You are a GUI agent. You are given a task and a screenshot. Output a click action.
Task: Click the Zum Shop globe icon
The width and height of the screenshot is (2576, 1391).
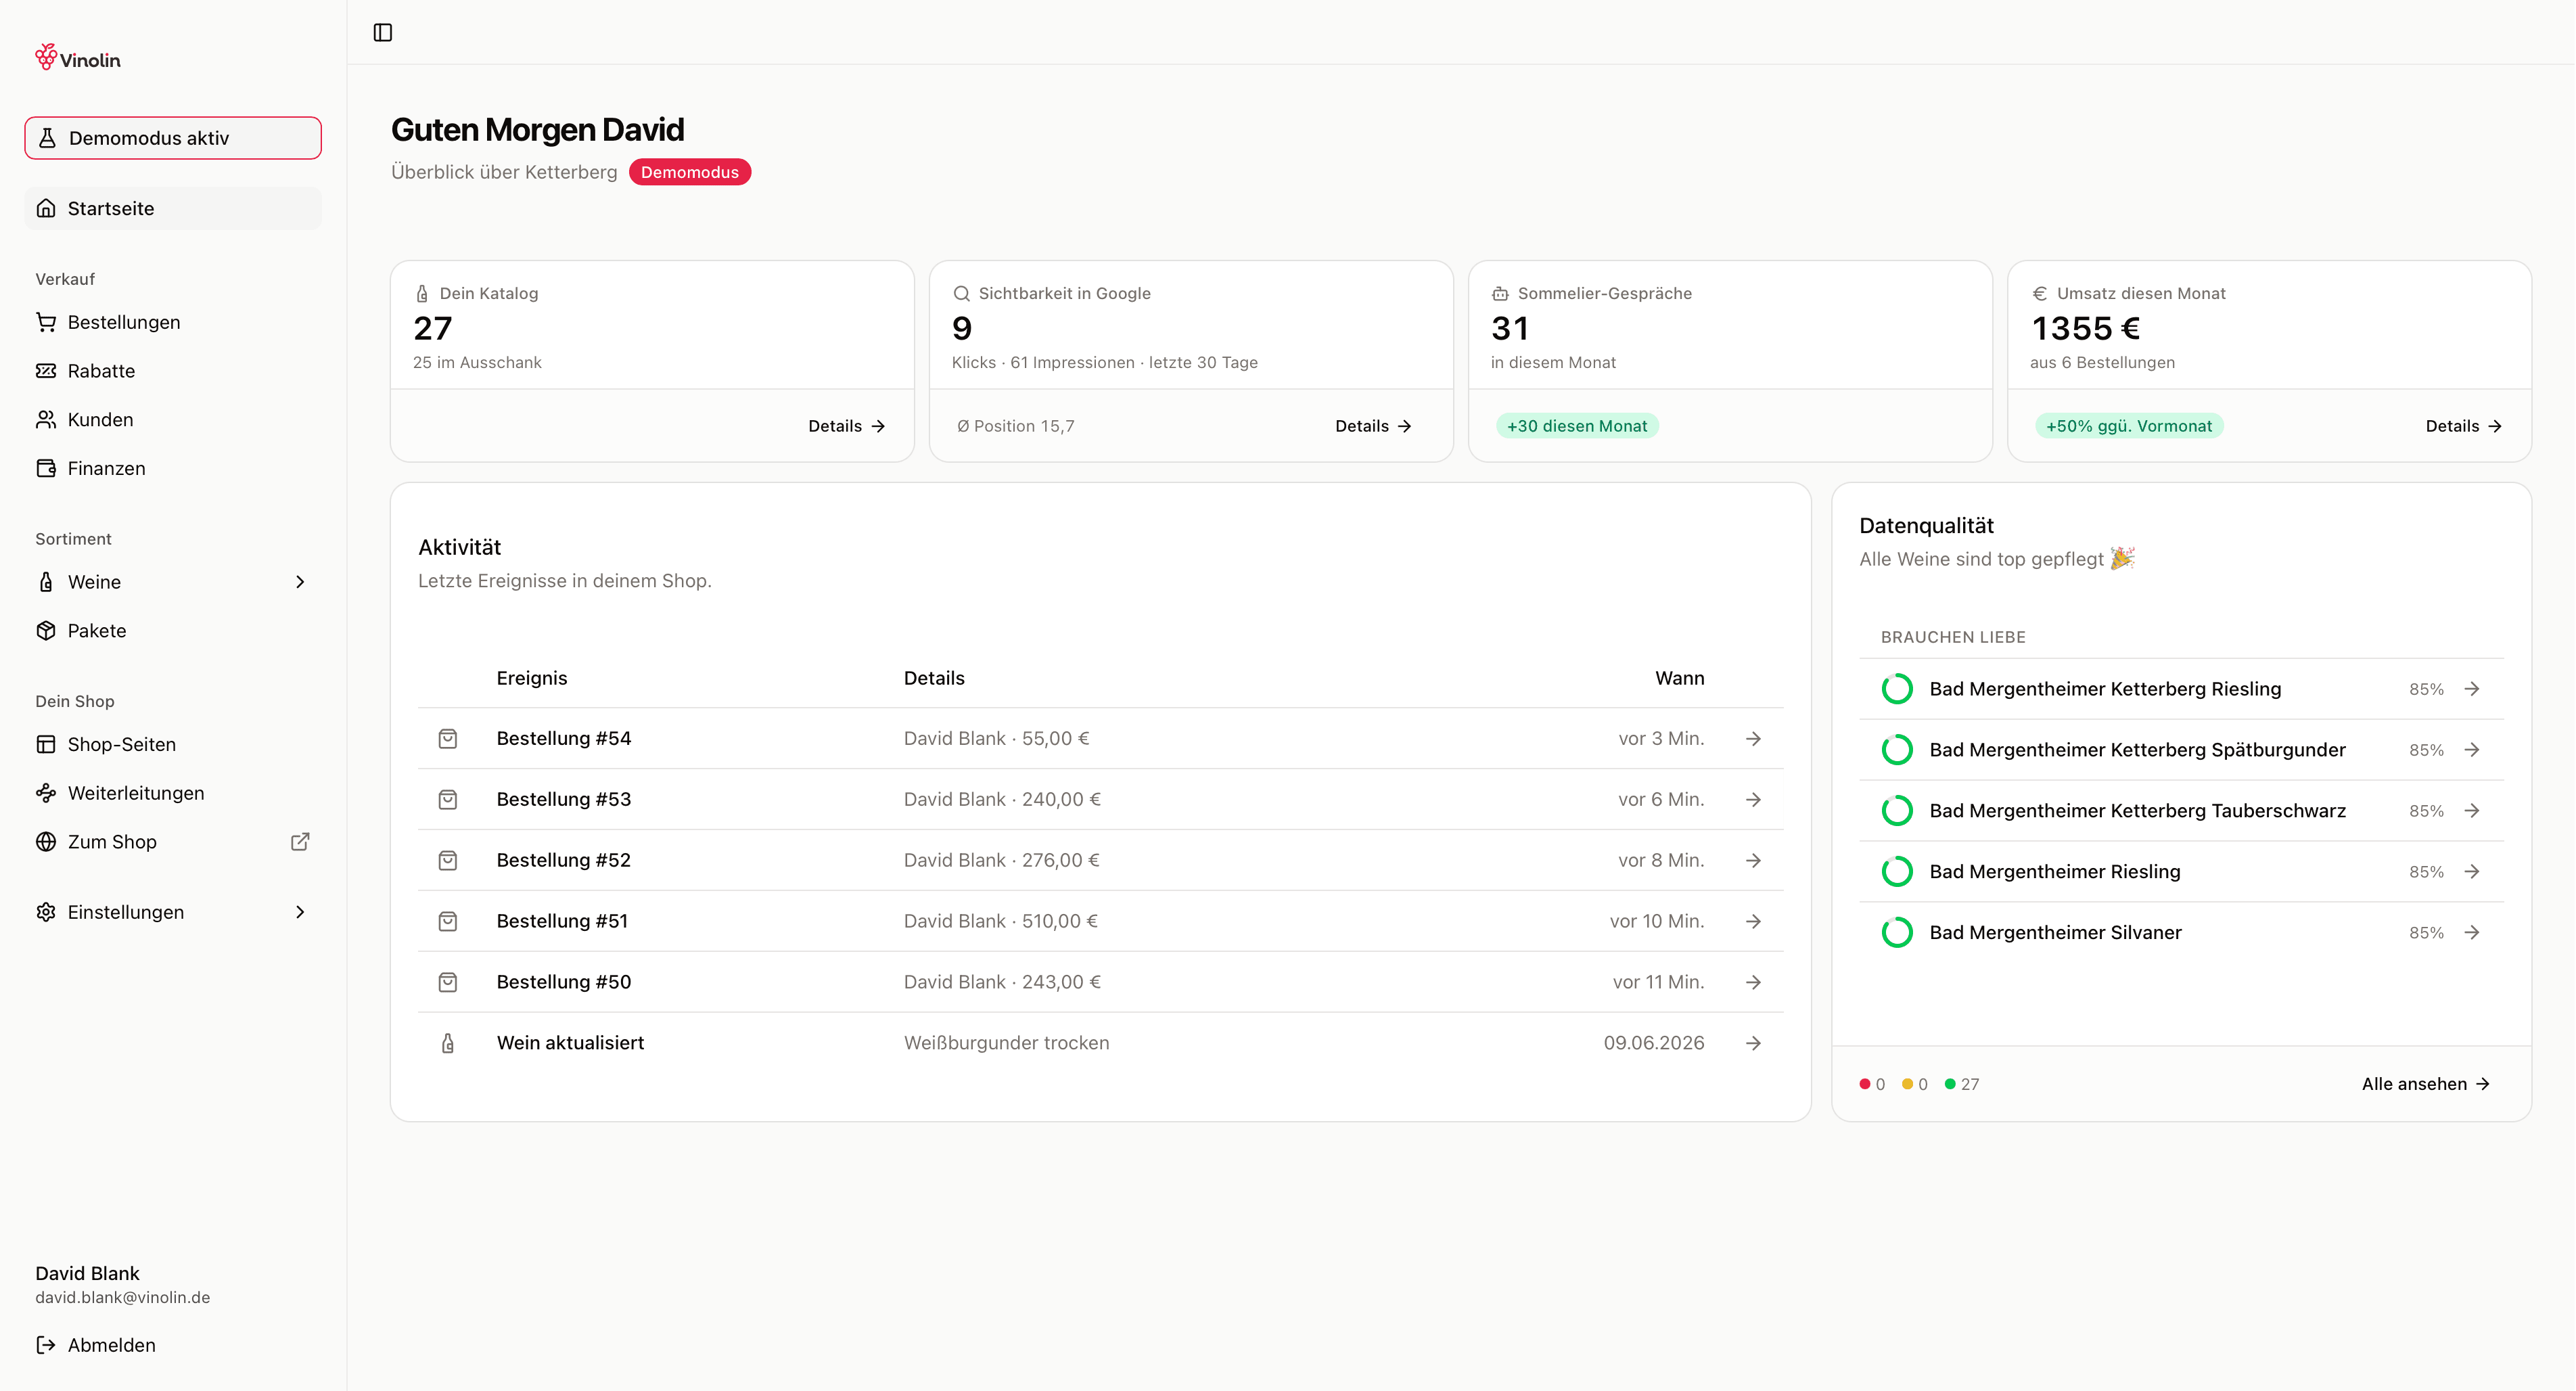pyautogui.click(x=46, y=842)
